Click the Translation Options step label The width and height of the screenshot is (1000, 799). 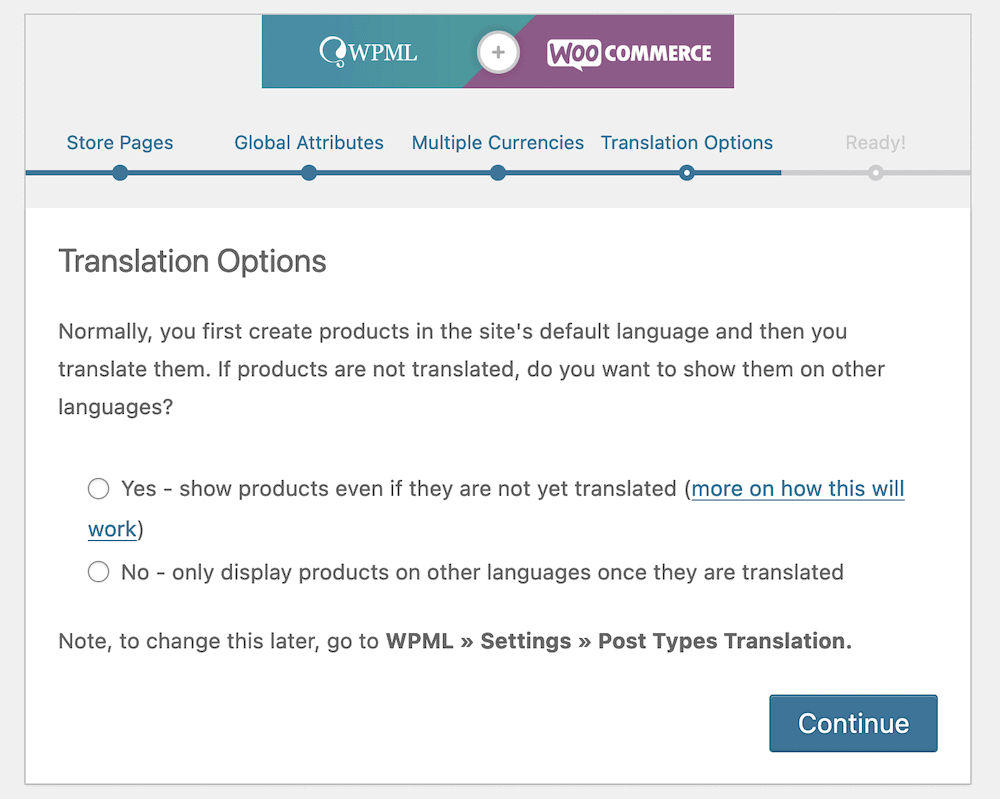pos(686,143)
